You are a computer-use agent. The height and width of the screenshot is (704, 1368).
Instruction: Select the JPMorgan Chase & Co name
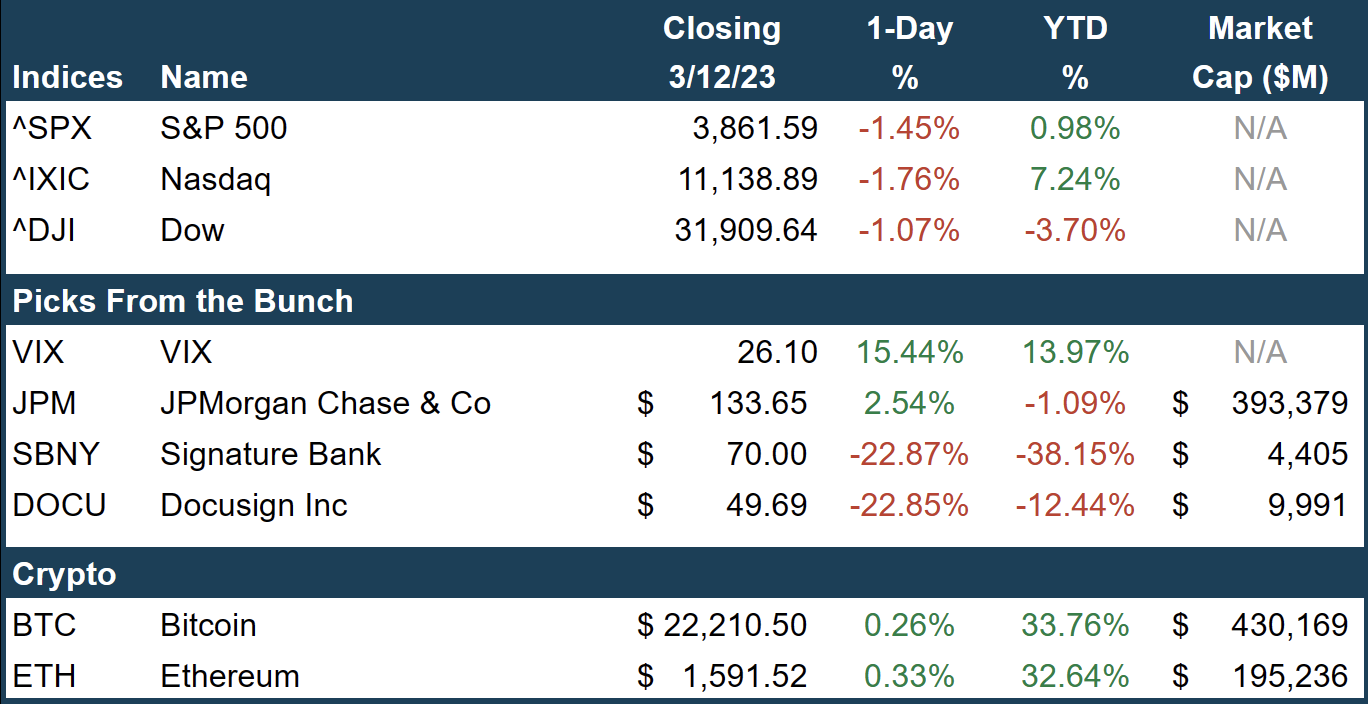click(326, 403)
